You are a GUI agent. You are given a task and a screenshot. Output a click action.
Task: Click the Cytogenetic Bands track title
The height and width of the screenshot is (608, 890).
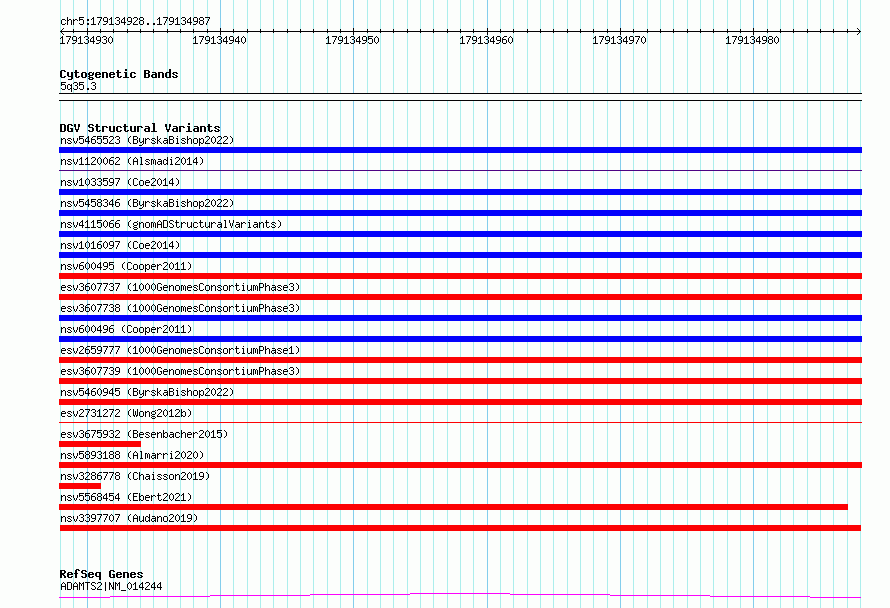click(x=119, y=74)
